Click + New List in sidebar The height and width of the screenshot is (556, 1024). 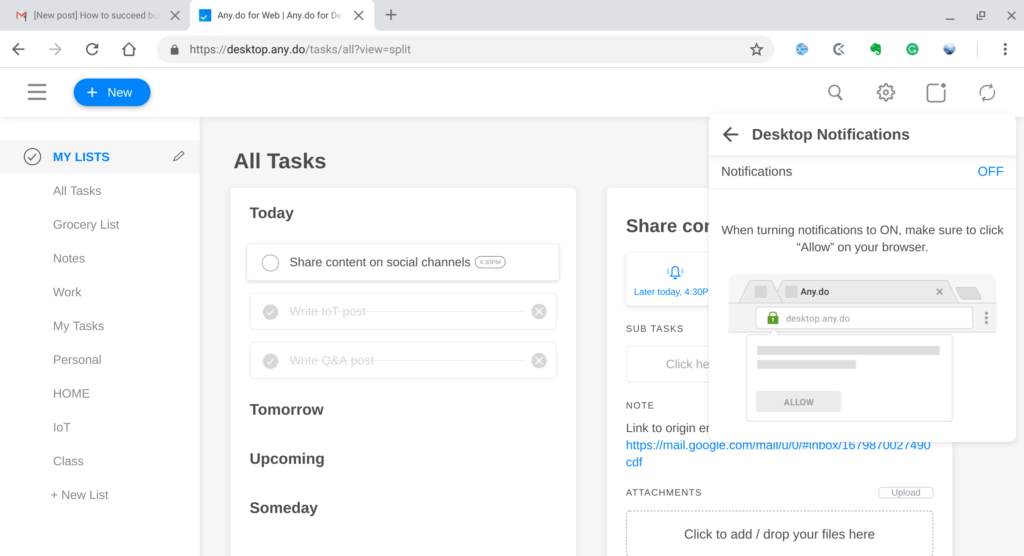click(x=80, y=495)
